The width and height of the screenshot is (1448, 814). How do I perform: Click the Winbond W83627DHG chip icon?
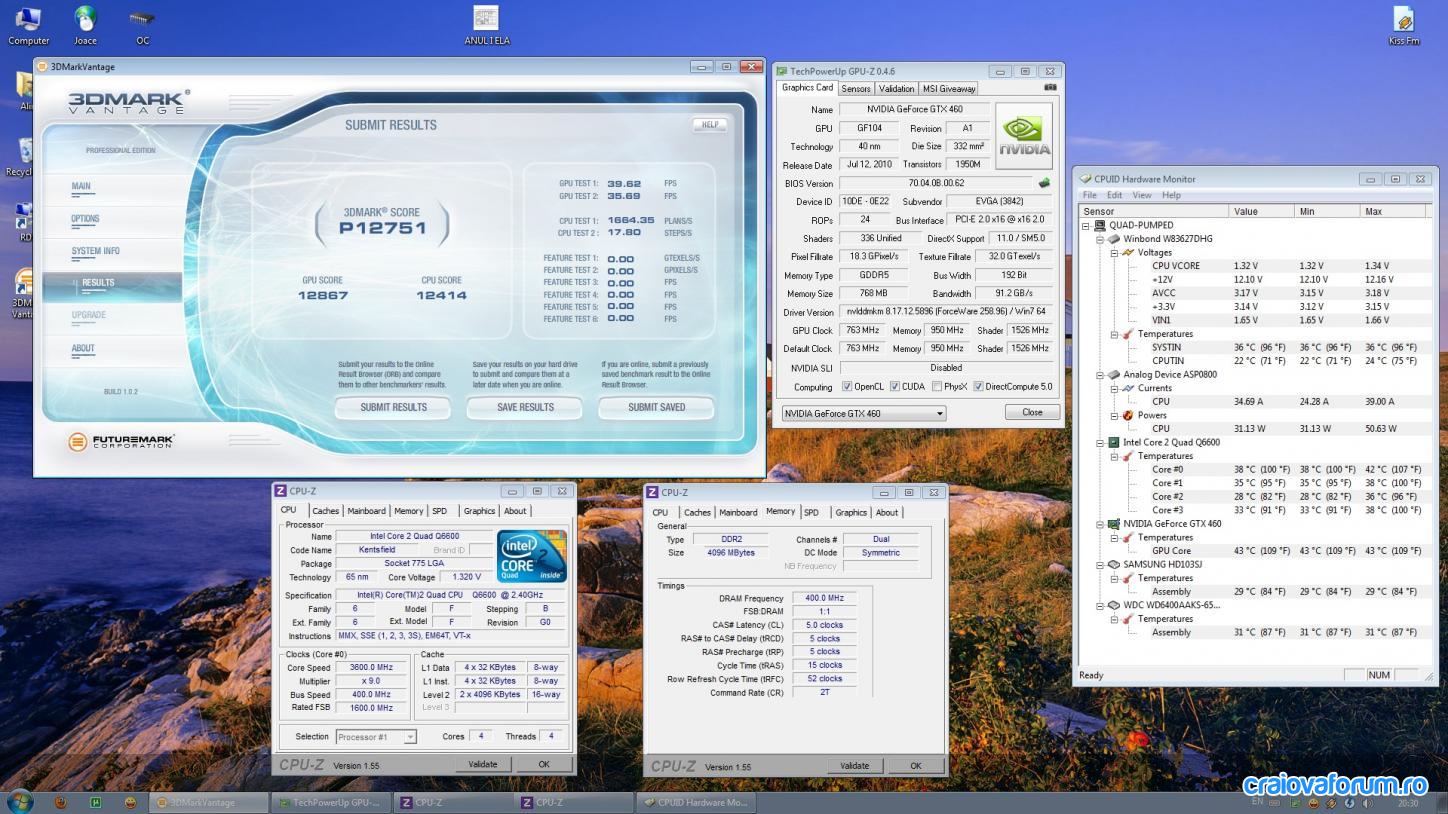pyautogui.click(x=1114, y=239)
